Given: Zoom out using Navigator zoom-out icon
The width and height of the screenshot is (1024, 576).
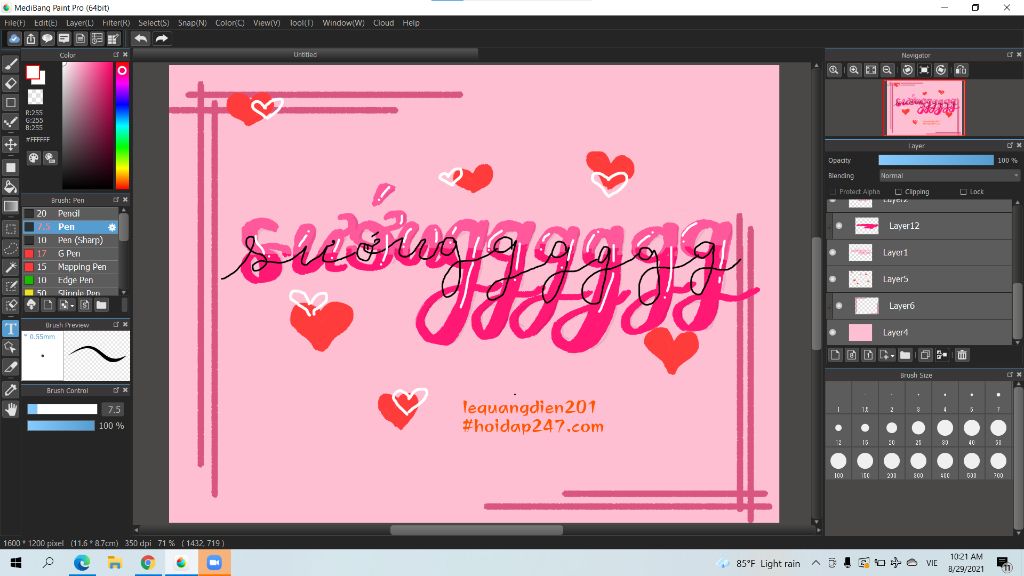Looking at the screenshot, I should (x=888, y=70).
